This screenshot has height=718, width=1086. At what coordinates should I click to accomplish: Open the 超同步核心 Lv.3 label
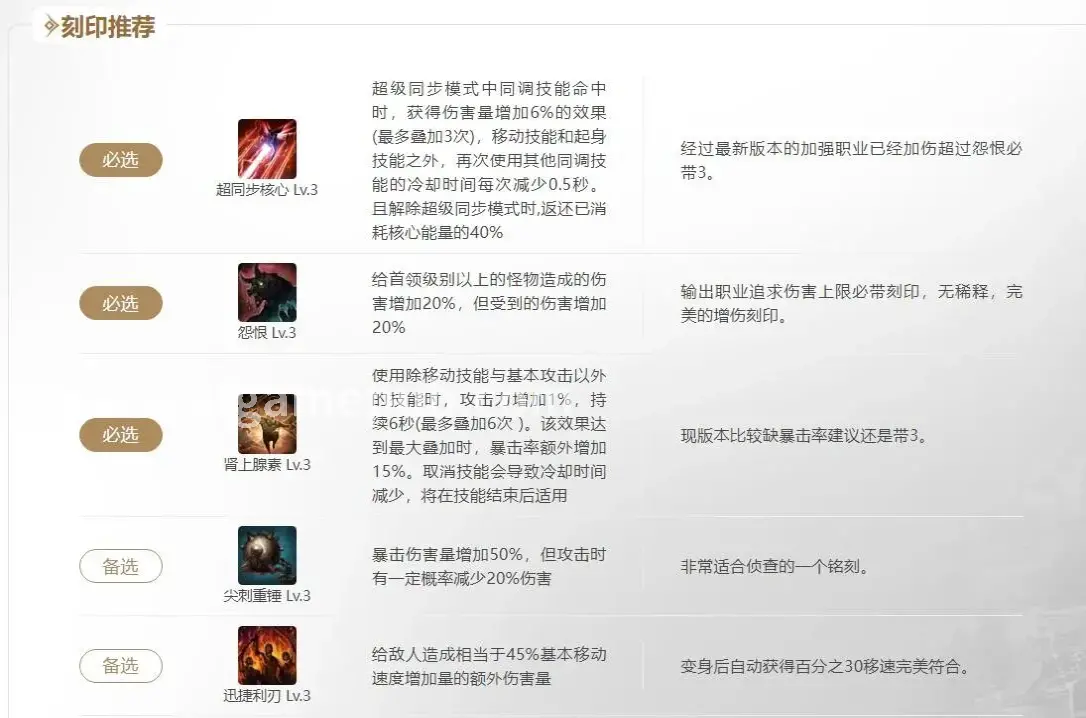point(267,190)
